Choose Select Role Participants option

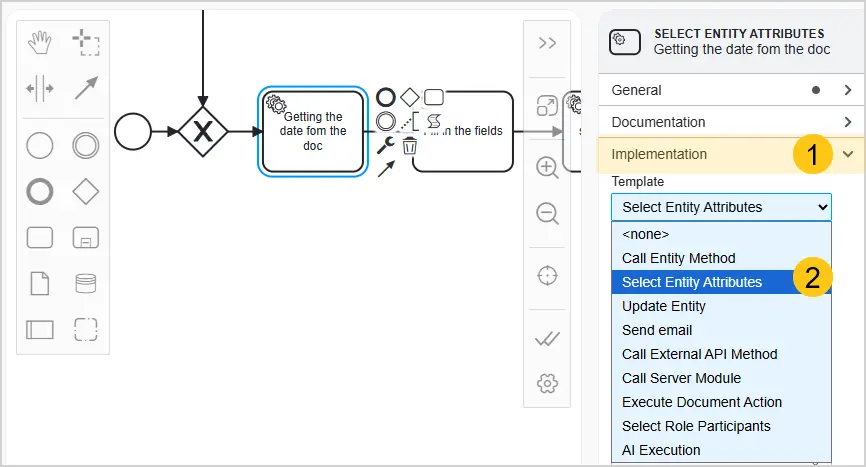point(721,426)
